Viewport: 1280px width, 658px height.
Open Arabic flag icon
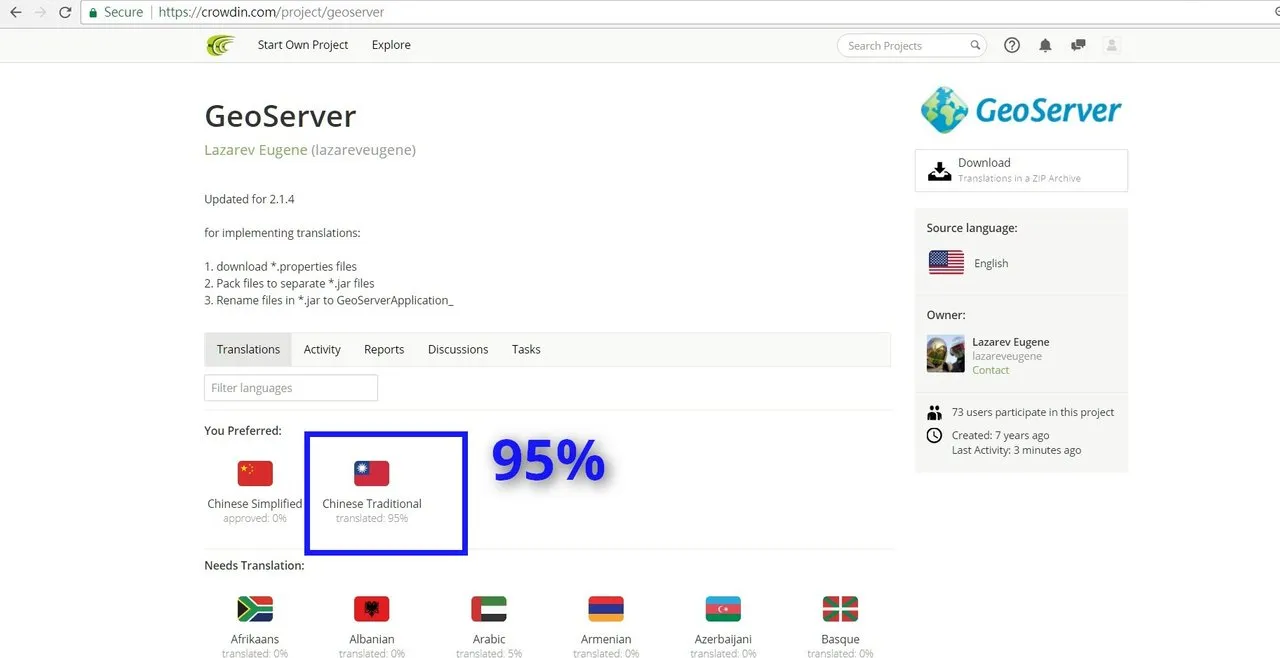[x=489, y=609]
